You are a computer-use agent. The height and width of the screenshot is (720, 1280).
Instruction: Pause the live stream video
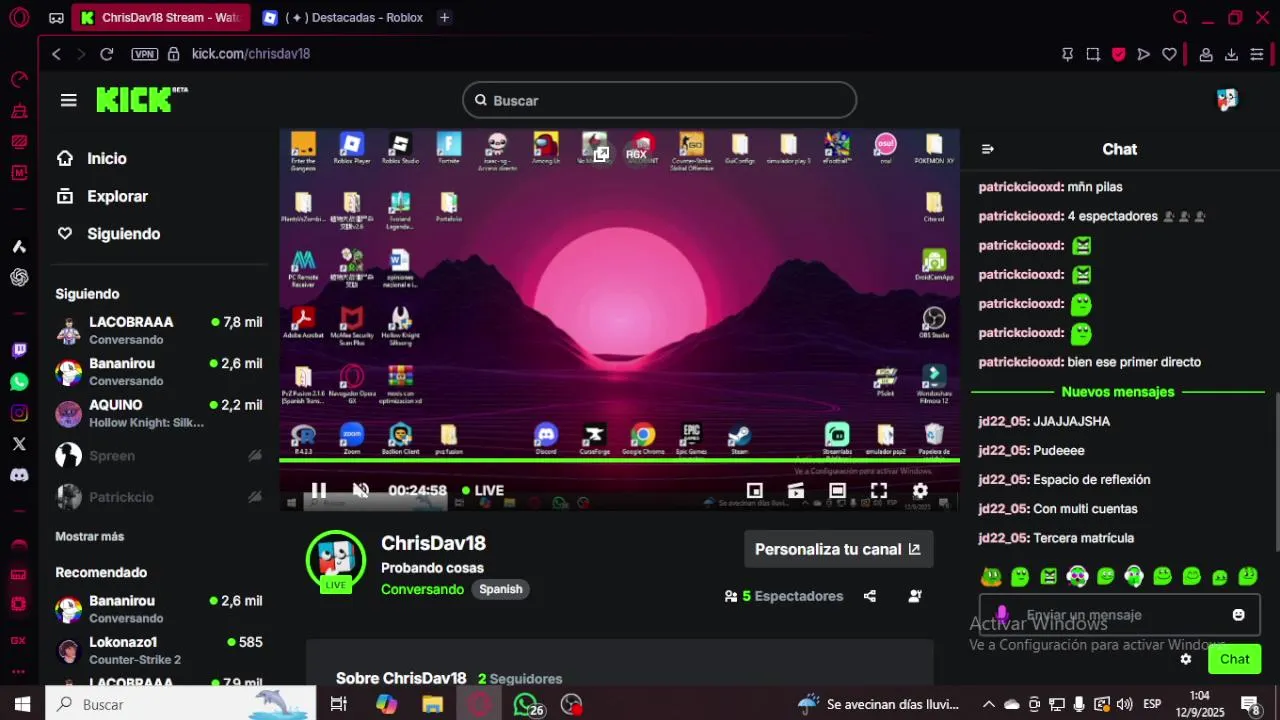pos(318,490)
